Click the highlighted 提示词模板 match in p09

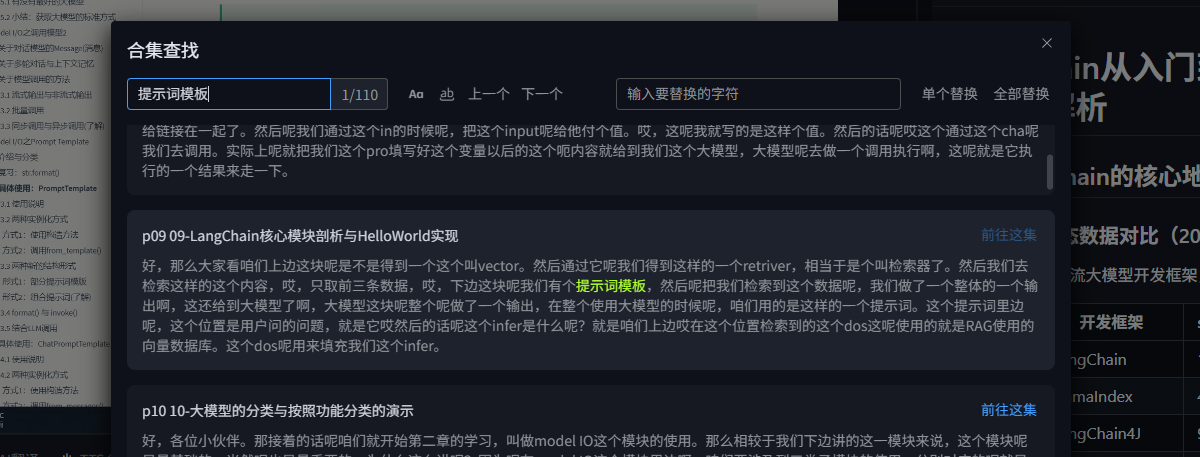pos(610,285)
